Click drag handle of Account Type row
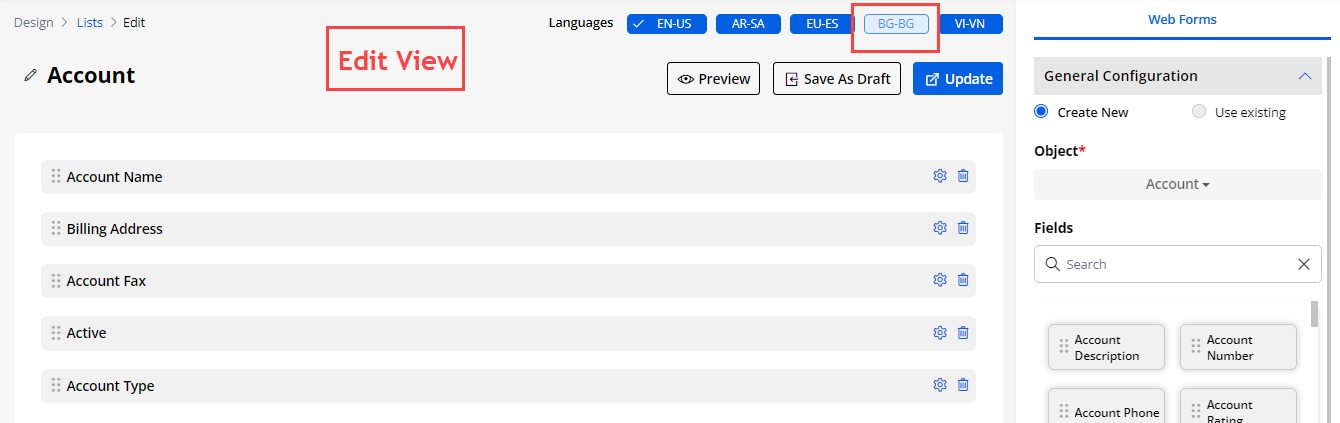This screenshot has height=423, width=1340. pyautogui.click(x=56, y=385)
